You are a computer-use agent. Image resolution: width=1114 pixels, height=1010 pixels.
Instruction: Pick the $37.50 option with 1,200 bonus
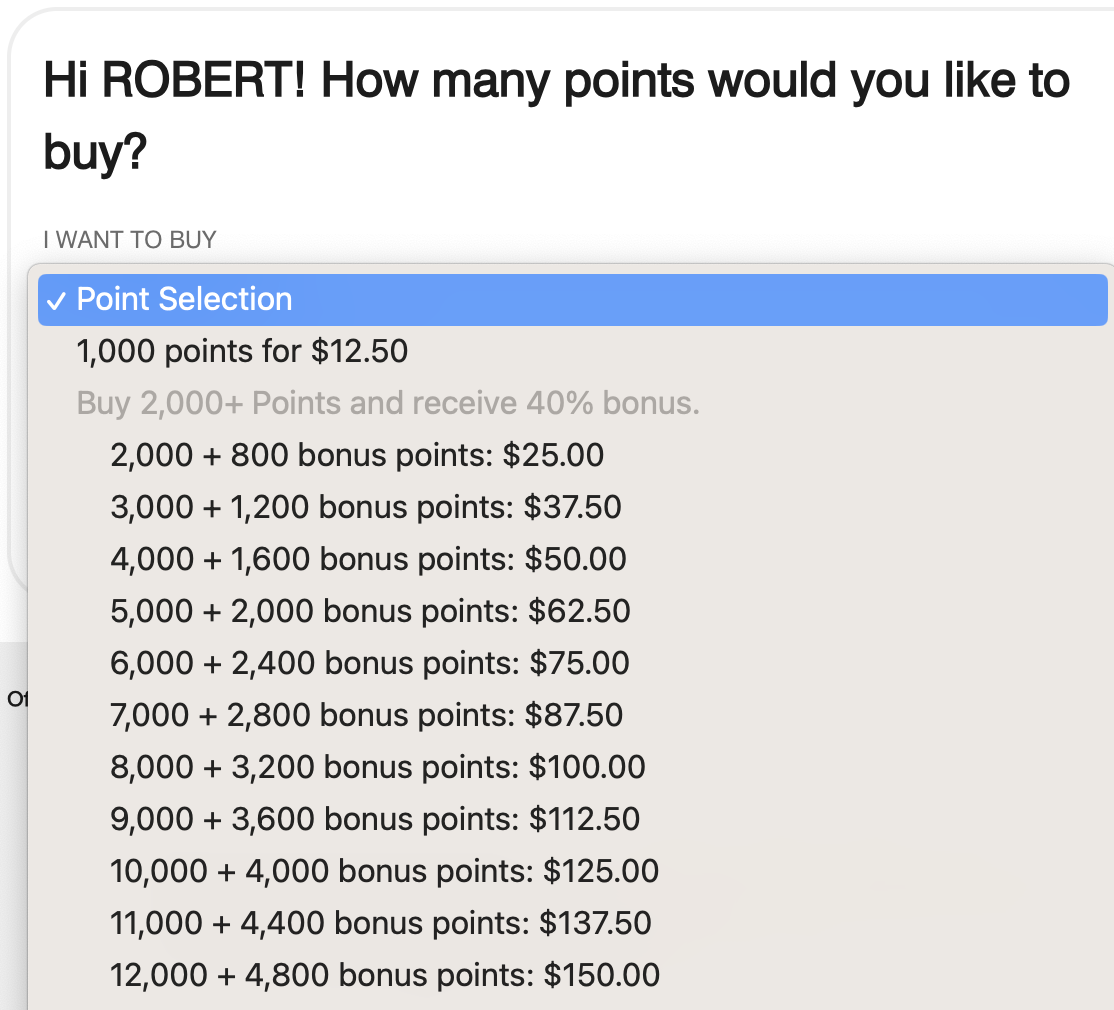(x=365, y=508)
